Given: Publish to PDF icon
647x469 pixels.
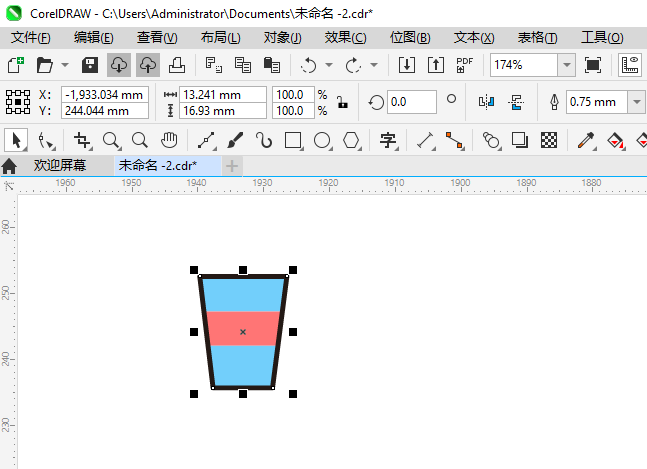Looking at the screenshot, I should (x=464, y=65).
